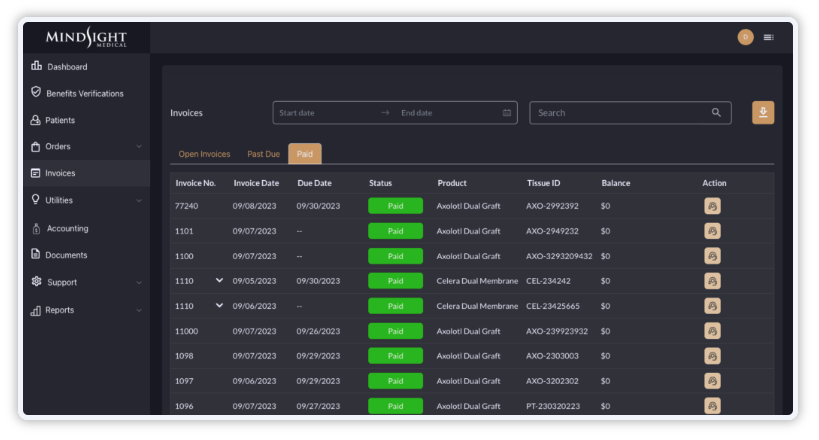
Task: Open Benefits Verifications in sidebar
Action: pos(84,93)
